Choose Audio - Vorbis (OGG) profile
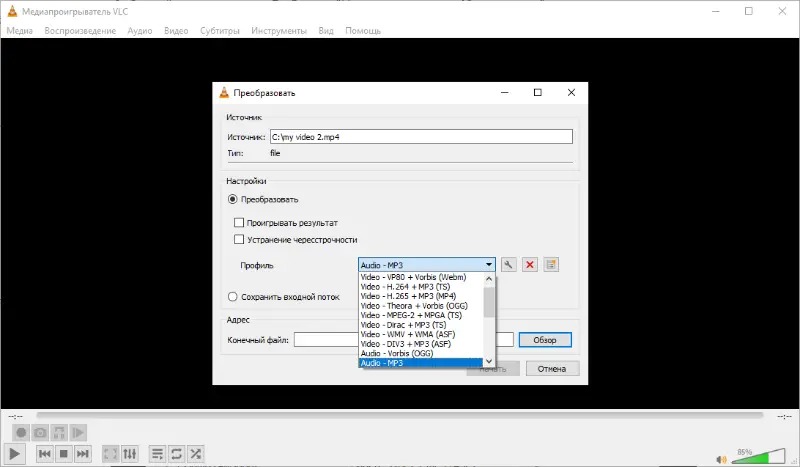 [x=420, y=353]
